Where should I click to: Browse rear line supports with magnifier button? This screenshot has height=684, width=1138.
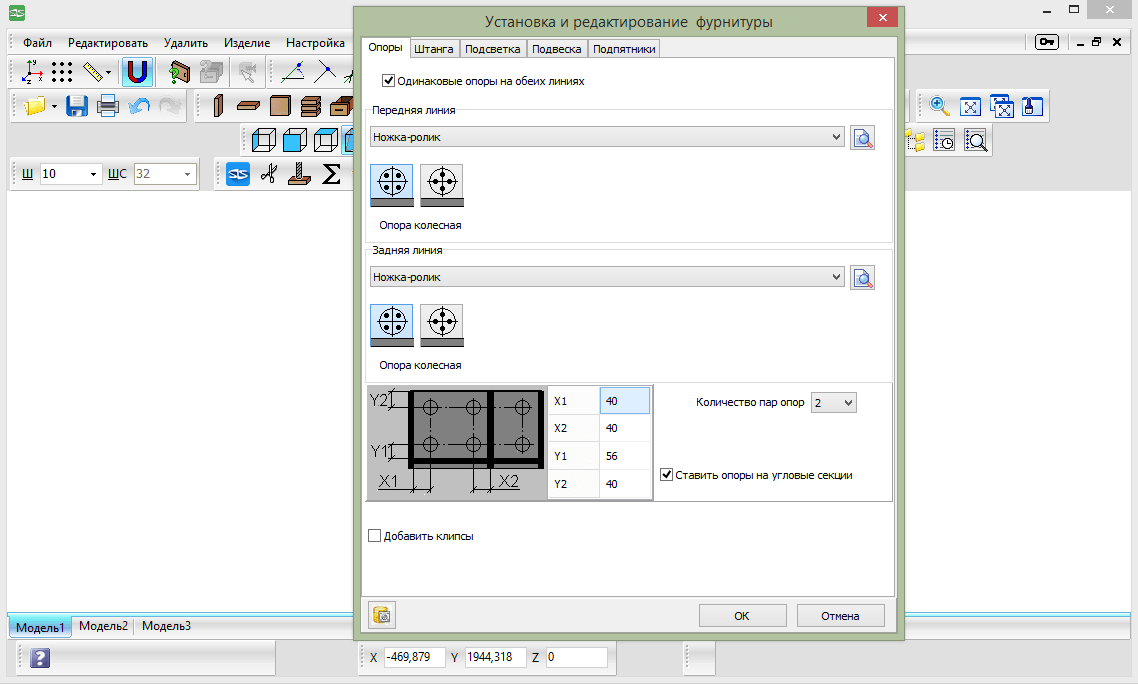pos(862,277)
